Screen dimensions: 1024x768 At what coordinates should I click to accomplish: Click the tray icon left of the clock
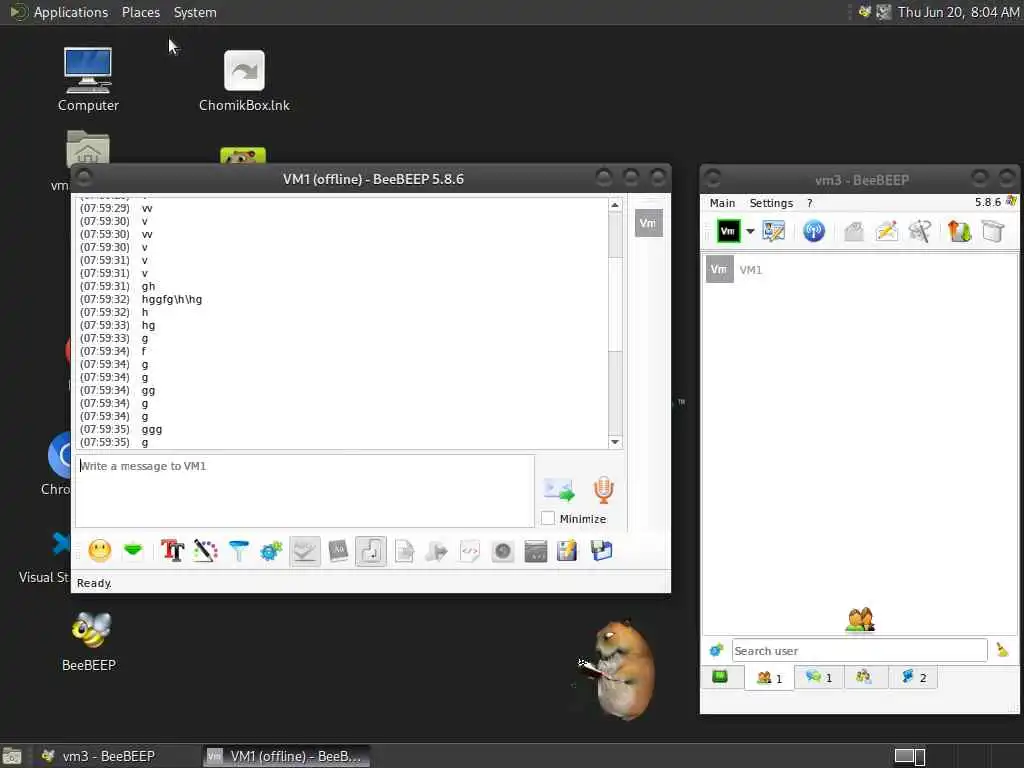884,12
